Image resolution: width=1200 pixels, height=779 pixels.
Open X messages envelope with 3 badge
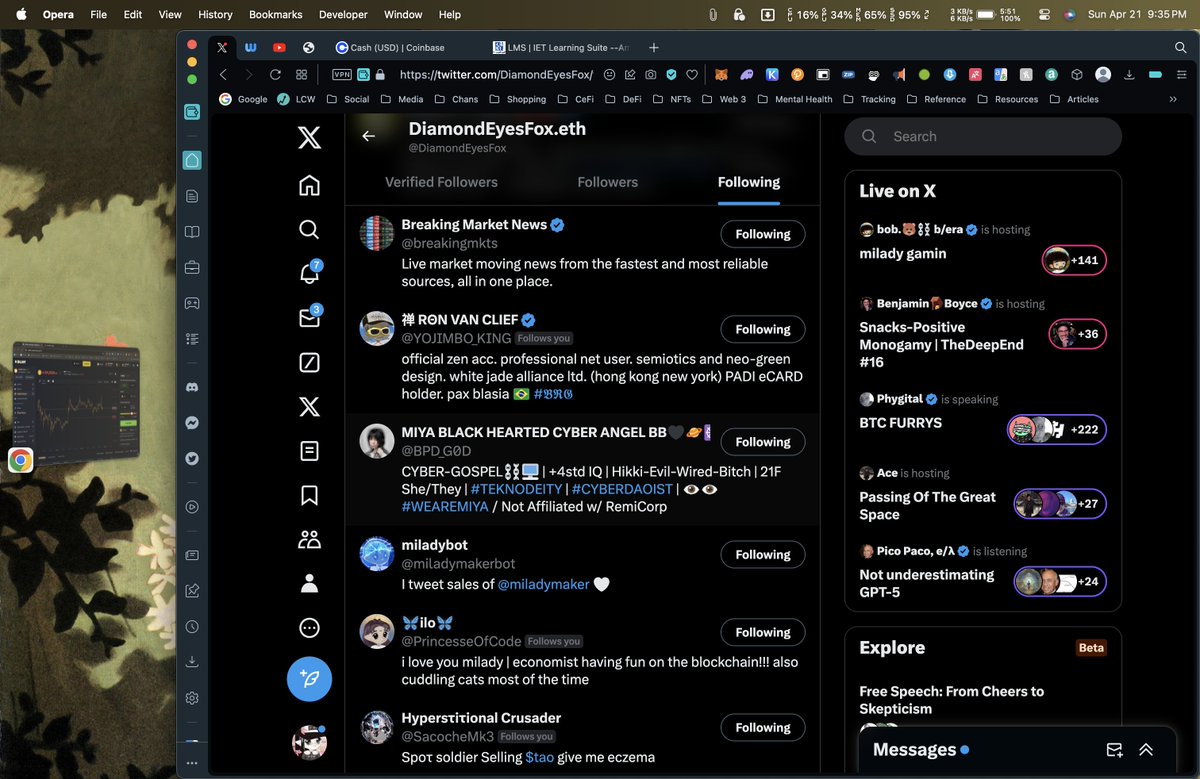(x=309, y=317)
